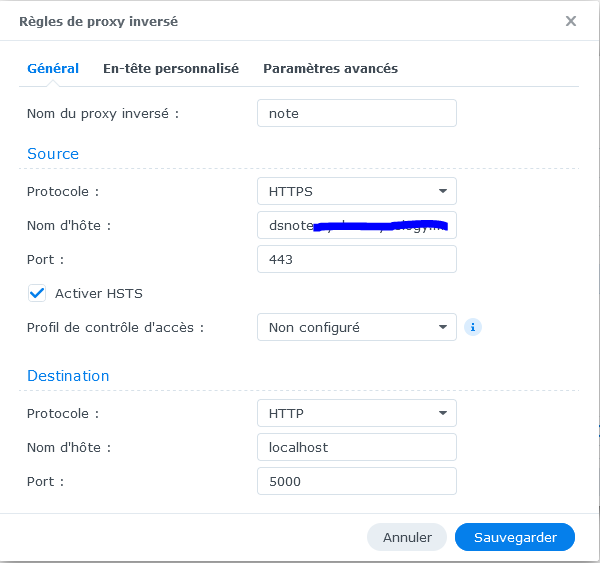Click the Sauvegarder button
This screenshot has width=600, height=563.
[x=515, y=537]
